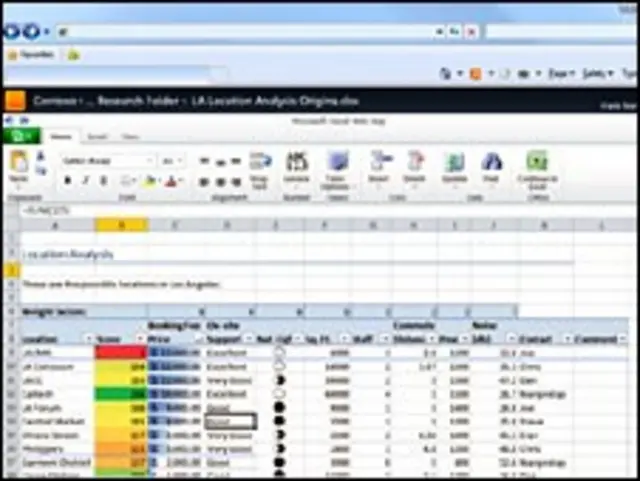Select column B header
The image size is (640, 481).
121,225
